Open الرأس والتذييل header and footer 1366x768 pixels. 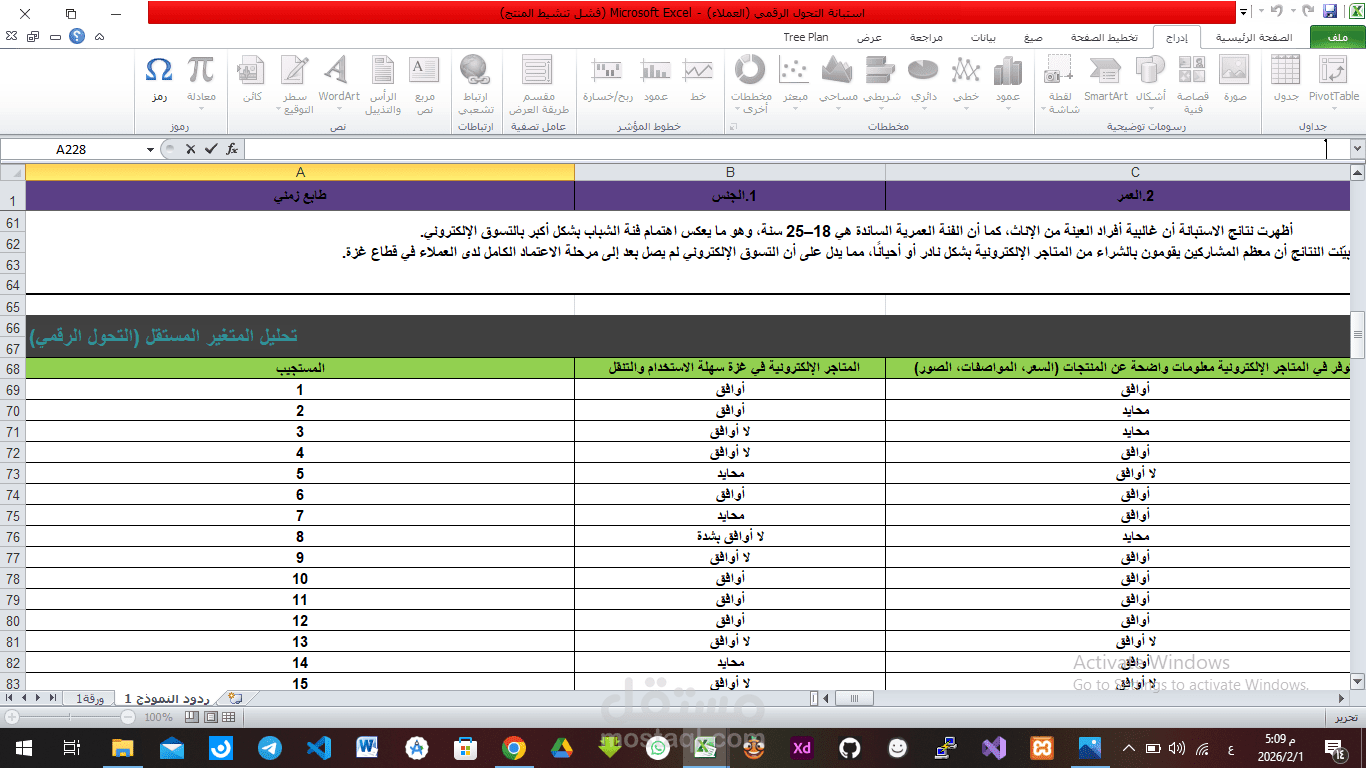(x=384, y=84)
